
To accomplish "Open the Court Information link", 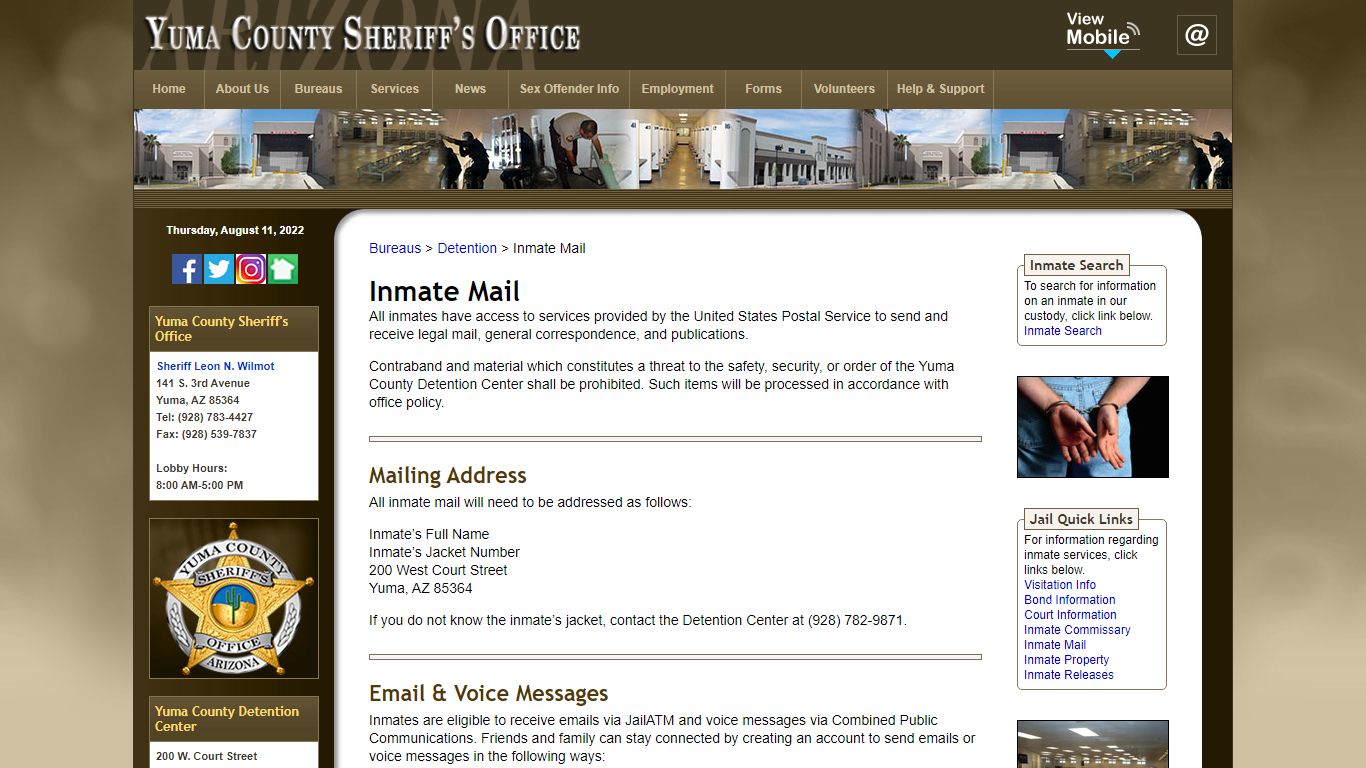I will [x=1070, y=615].
